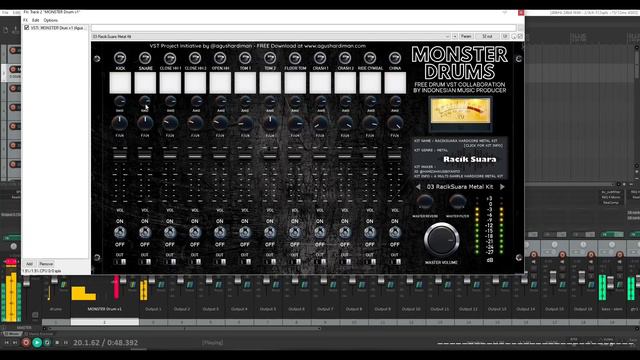Hit the SNARE drum pad
This screenshot has width=640, height=360.
click(145, 83)
